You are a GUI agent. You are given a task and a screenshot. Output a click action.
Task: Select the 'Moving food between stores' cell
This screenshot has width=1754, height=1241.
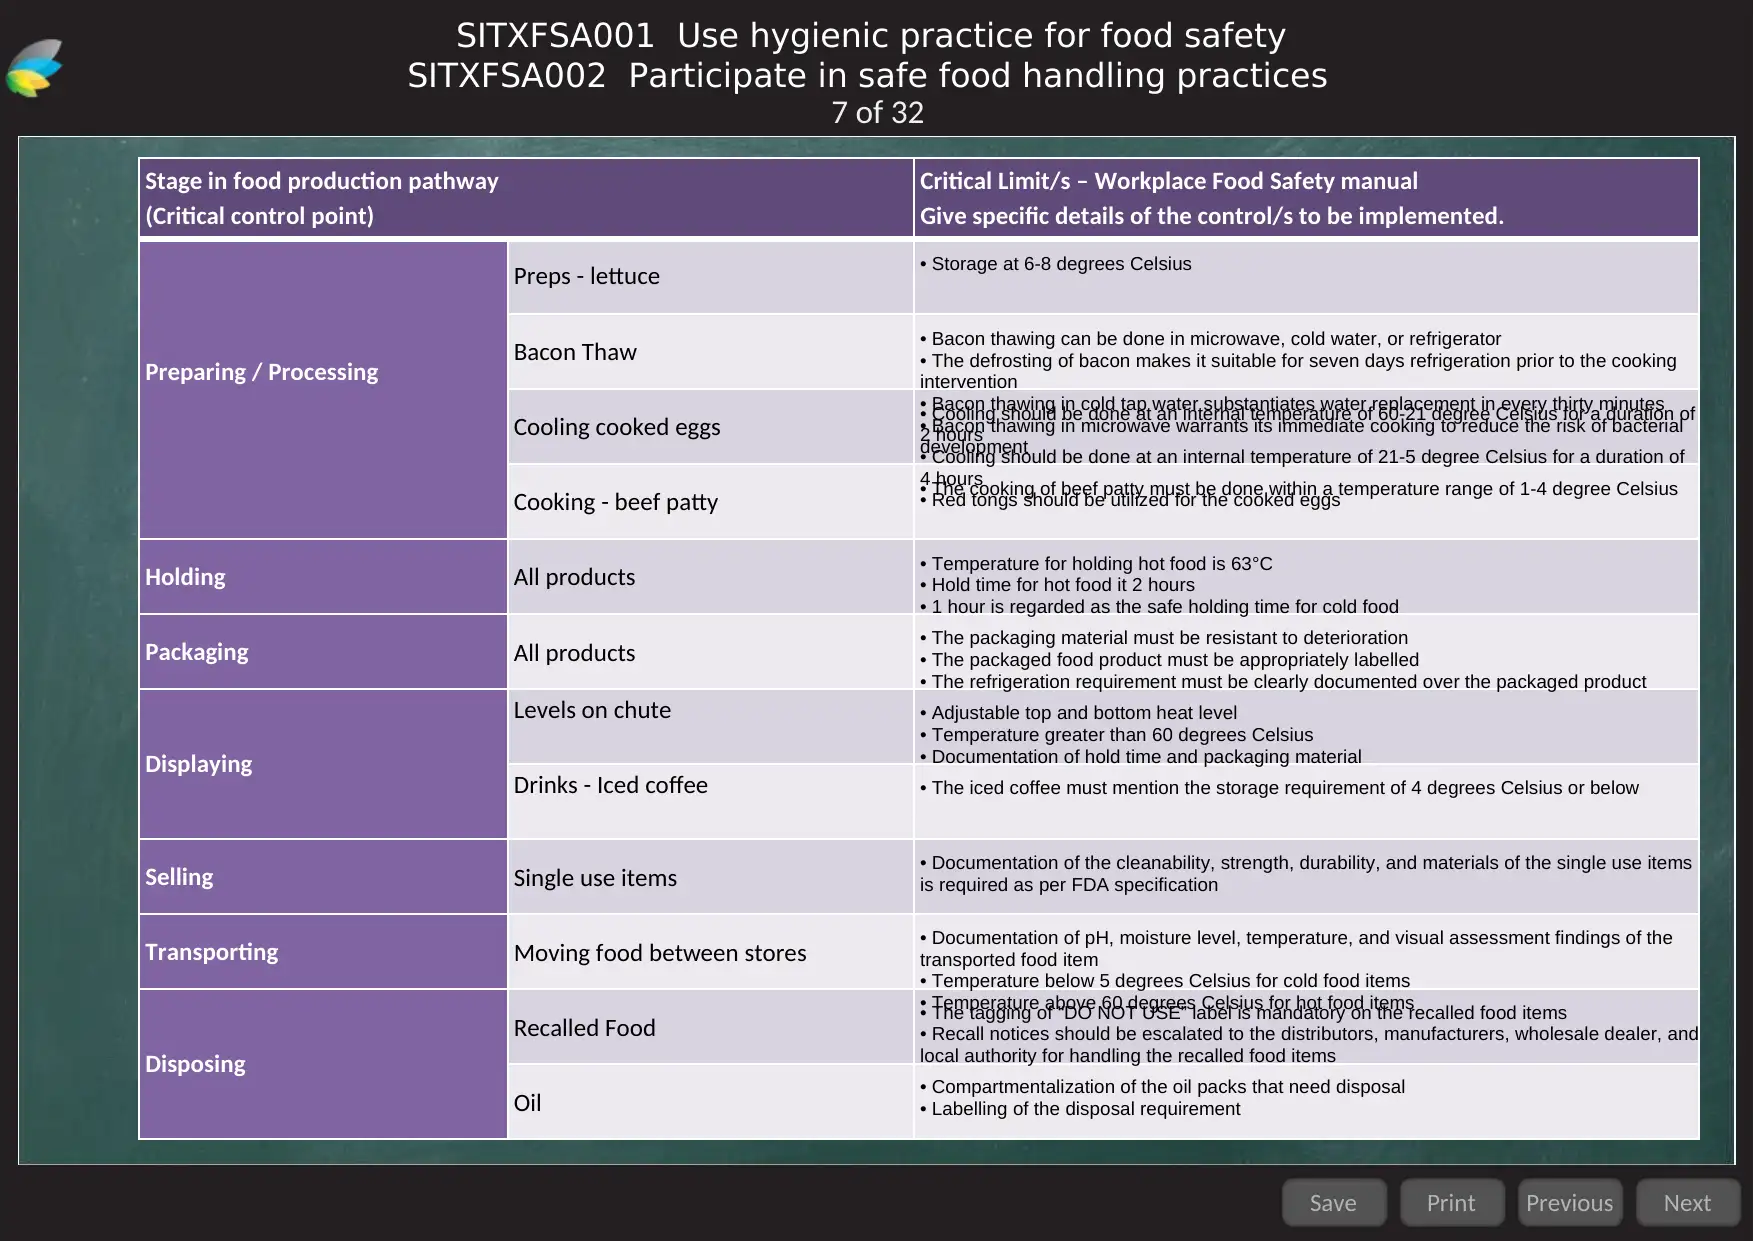coord(710,952)
